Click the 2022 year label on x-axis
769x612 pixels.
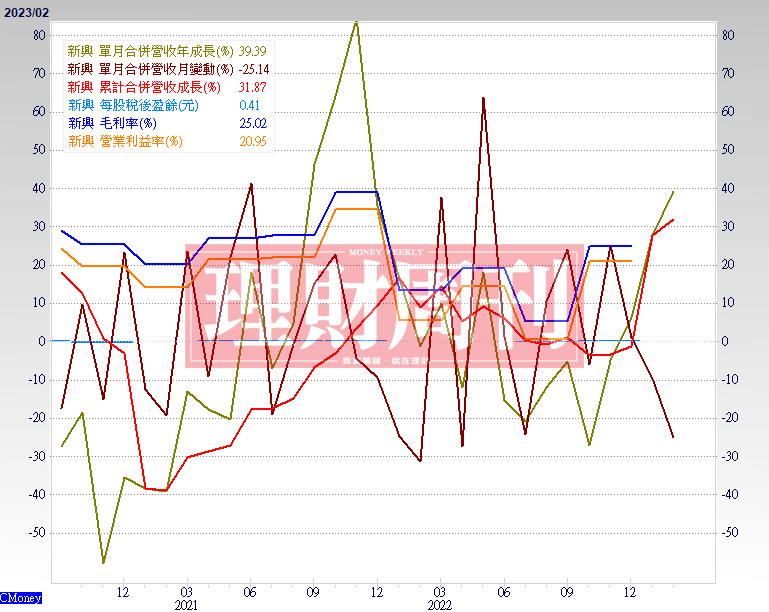(x=439, y=605)
